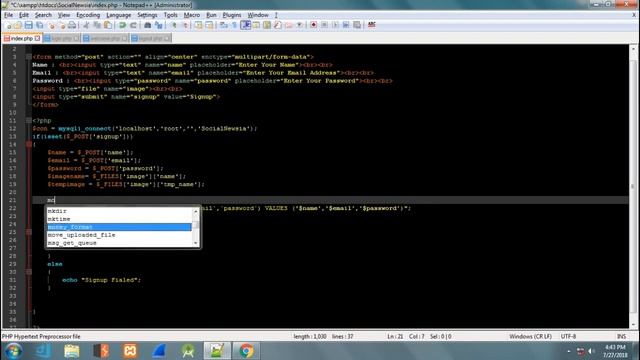Open the File menu
This screenshot has width=640, height=360.
coord(8,15)
